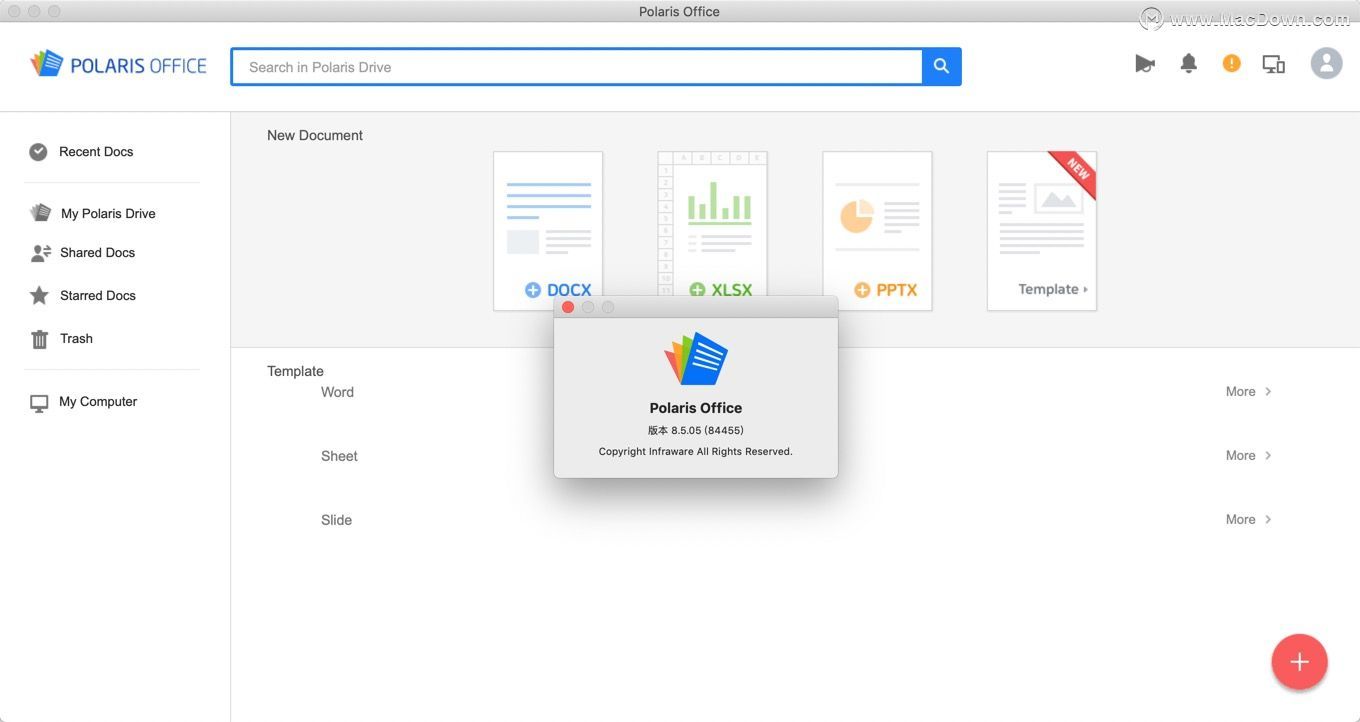Open Recent Docs in sidebar
The image size is (1360, 722).
coord(96,152)
